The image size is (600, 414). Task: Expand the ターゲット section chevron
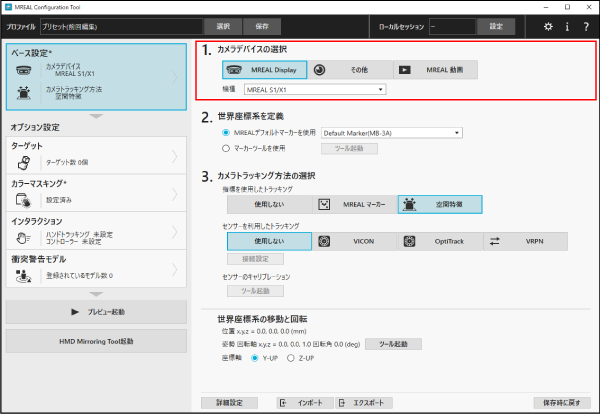175,156
